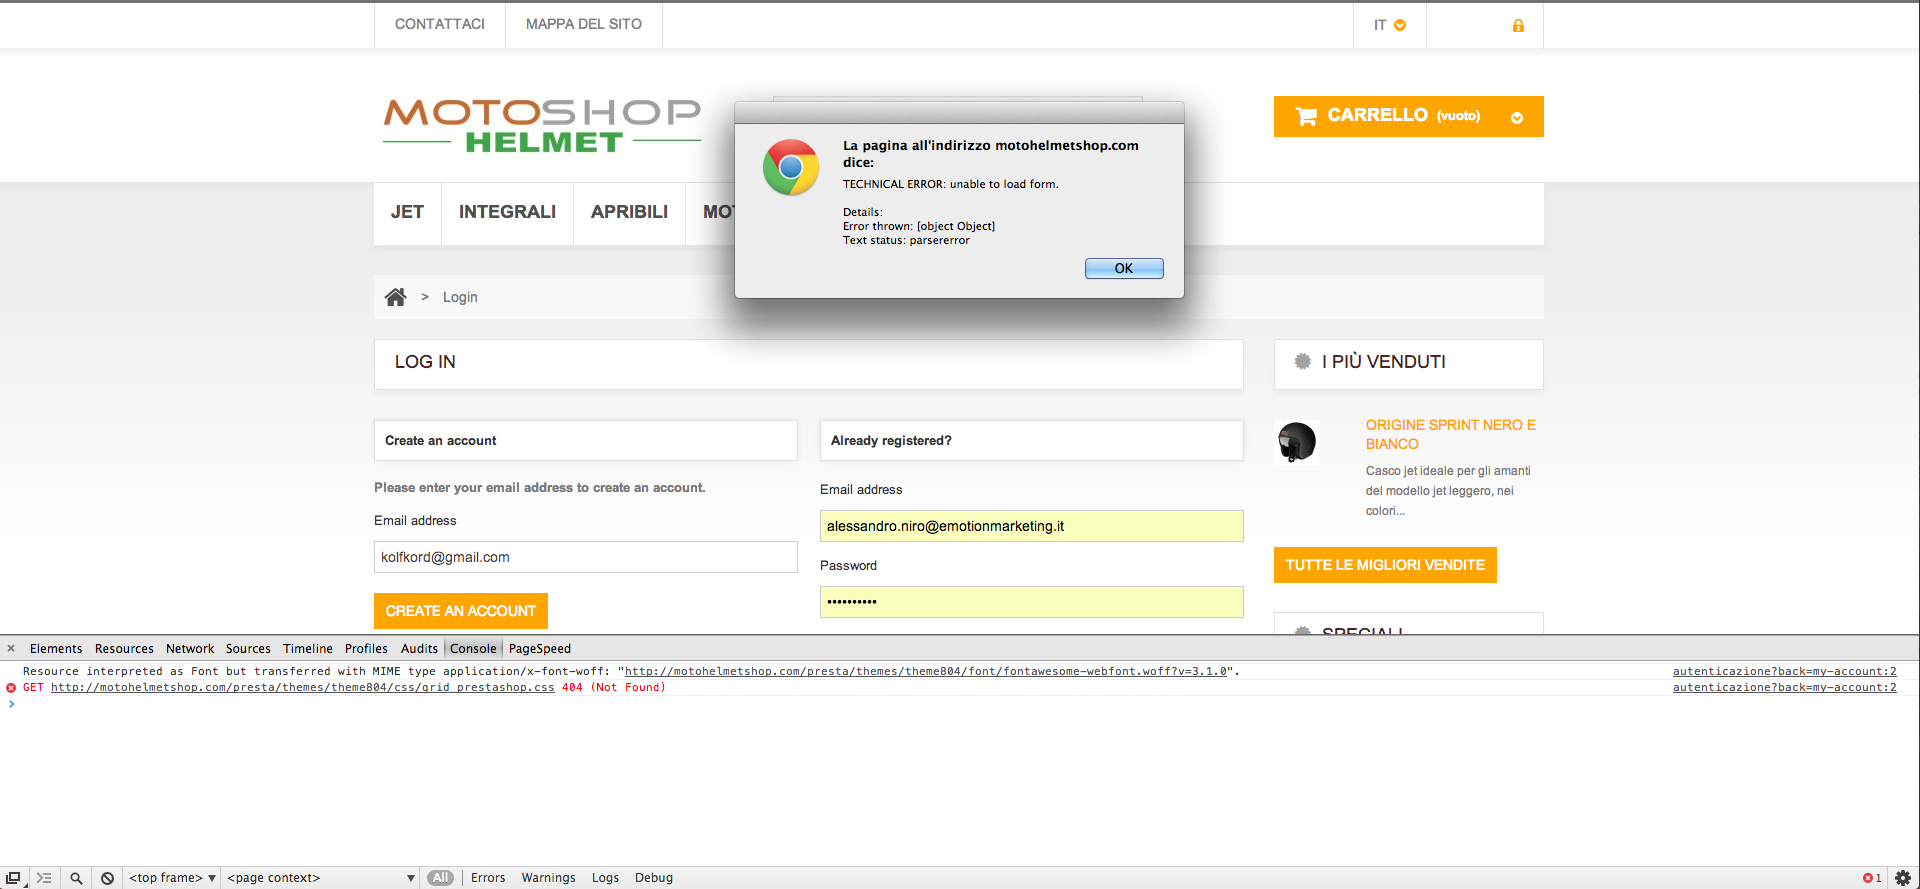Click the DevTools search magnifier icon
Image resolution: width=1920 pixels, height=889 pixels.
coord(76,878)
